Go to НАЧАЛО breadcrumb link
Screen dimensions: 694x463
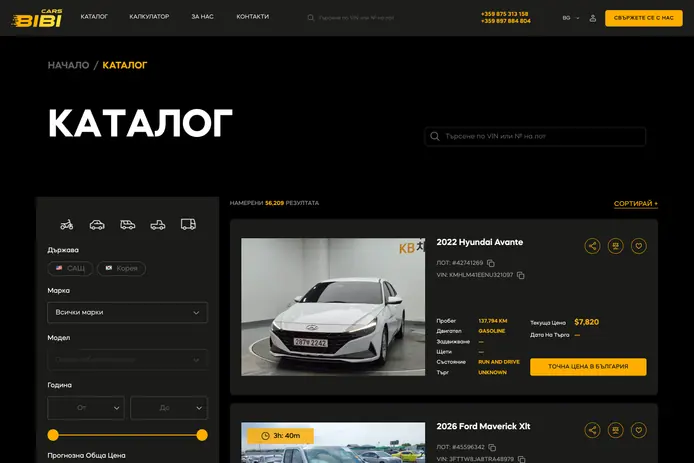tap(68, 65)
